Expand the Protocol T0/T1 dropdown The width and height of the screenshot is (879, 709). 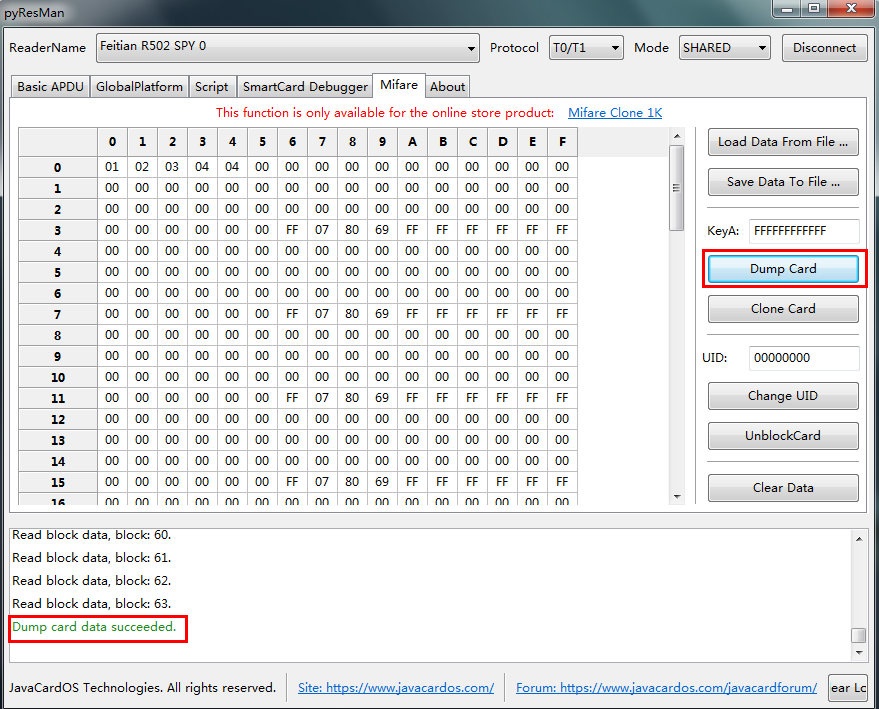point(586,47)
